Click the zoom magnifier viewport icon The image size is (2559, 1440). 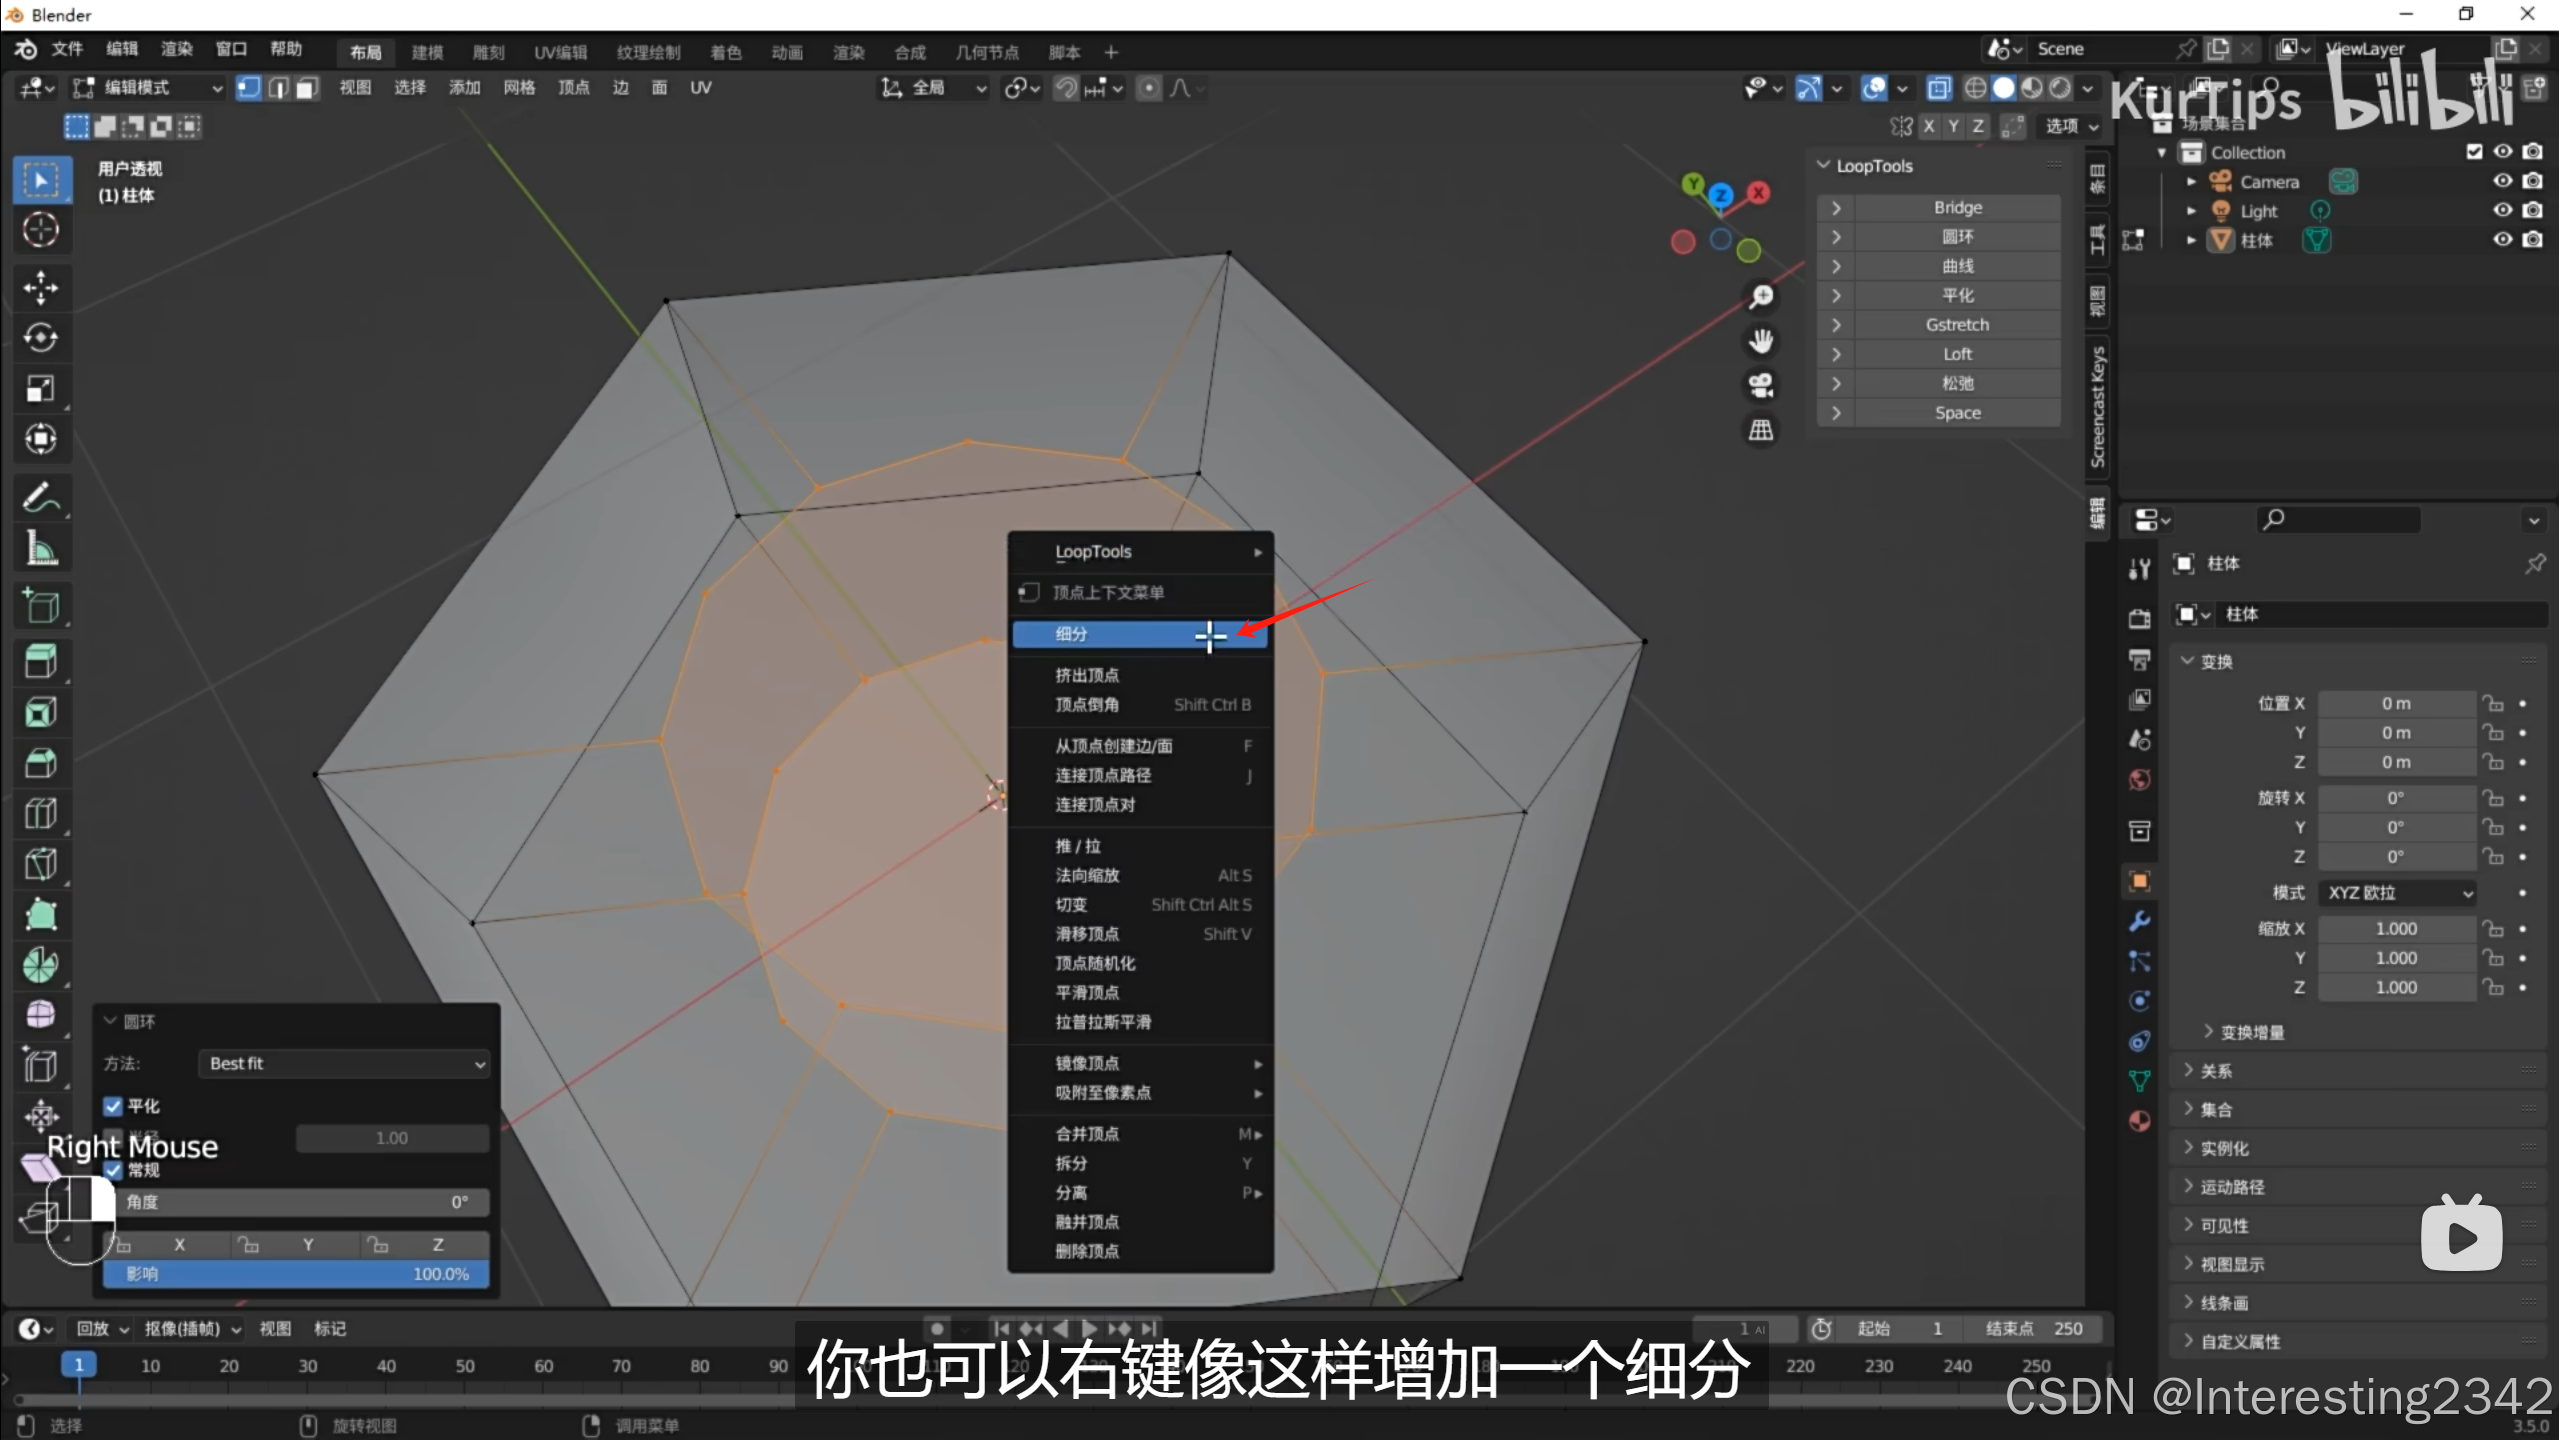pos(1761,297)
